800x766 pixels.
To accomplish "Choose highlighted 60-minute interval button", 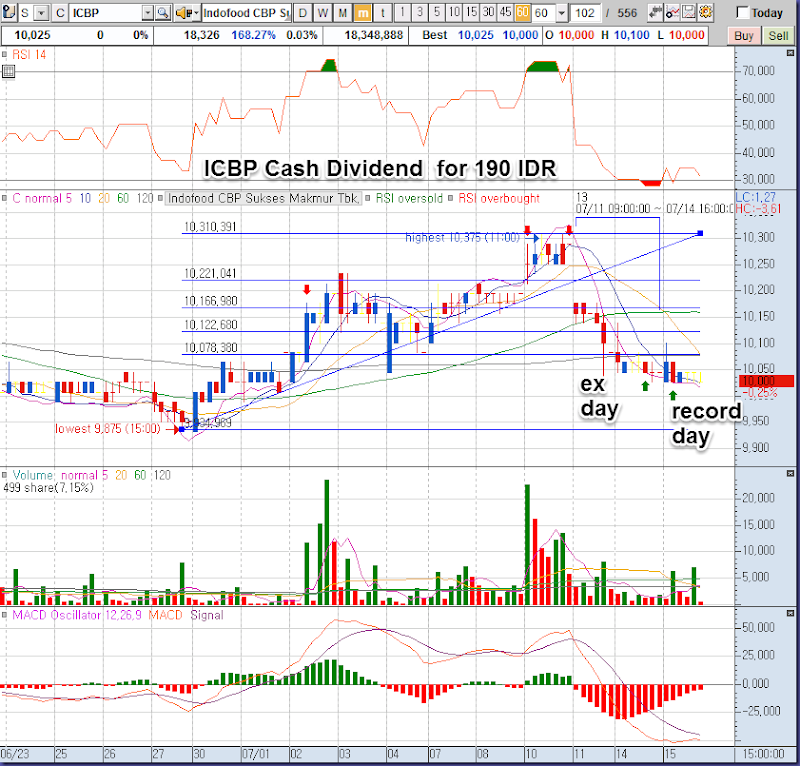I will click(522, 12).
